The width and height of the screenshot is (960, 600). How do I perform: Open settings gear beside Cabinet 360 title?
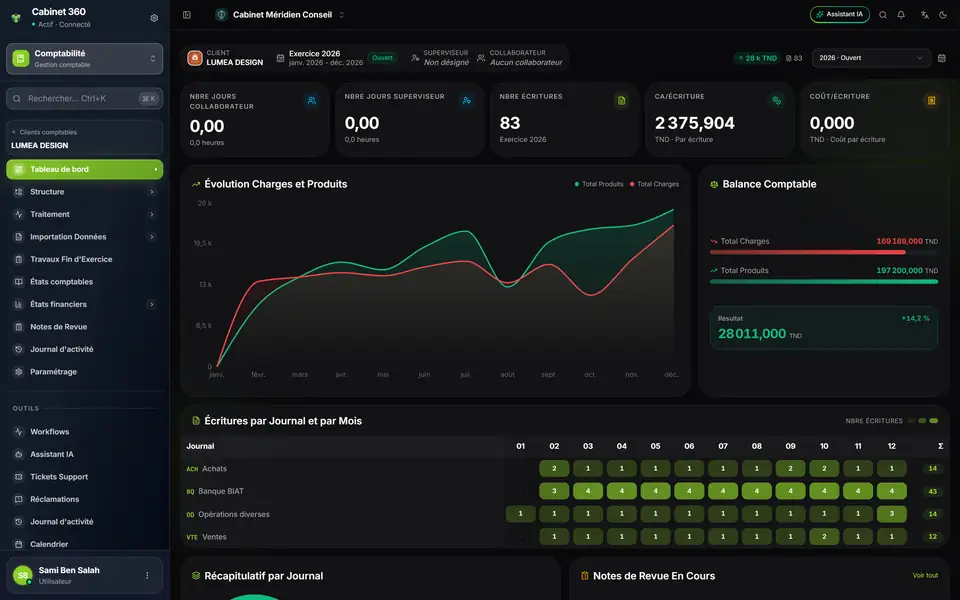154,18
